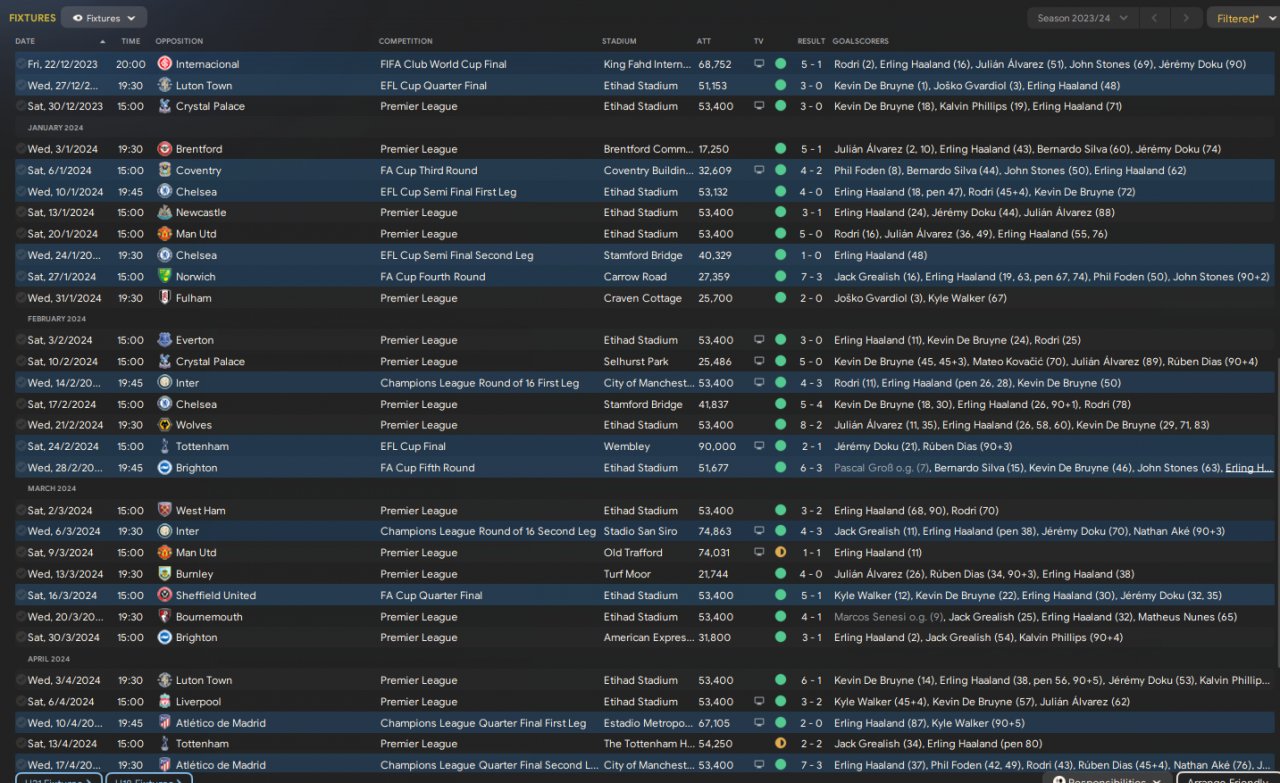Click the Norwich club badge
The image size is (1280, 783).
tap(165, 277)
